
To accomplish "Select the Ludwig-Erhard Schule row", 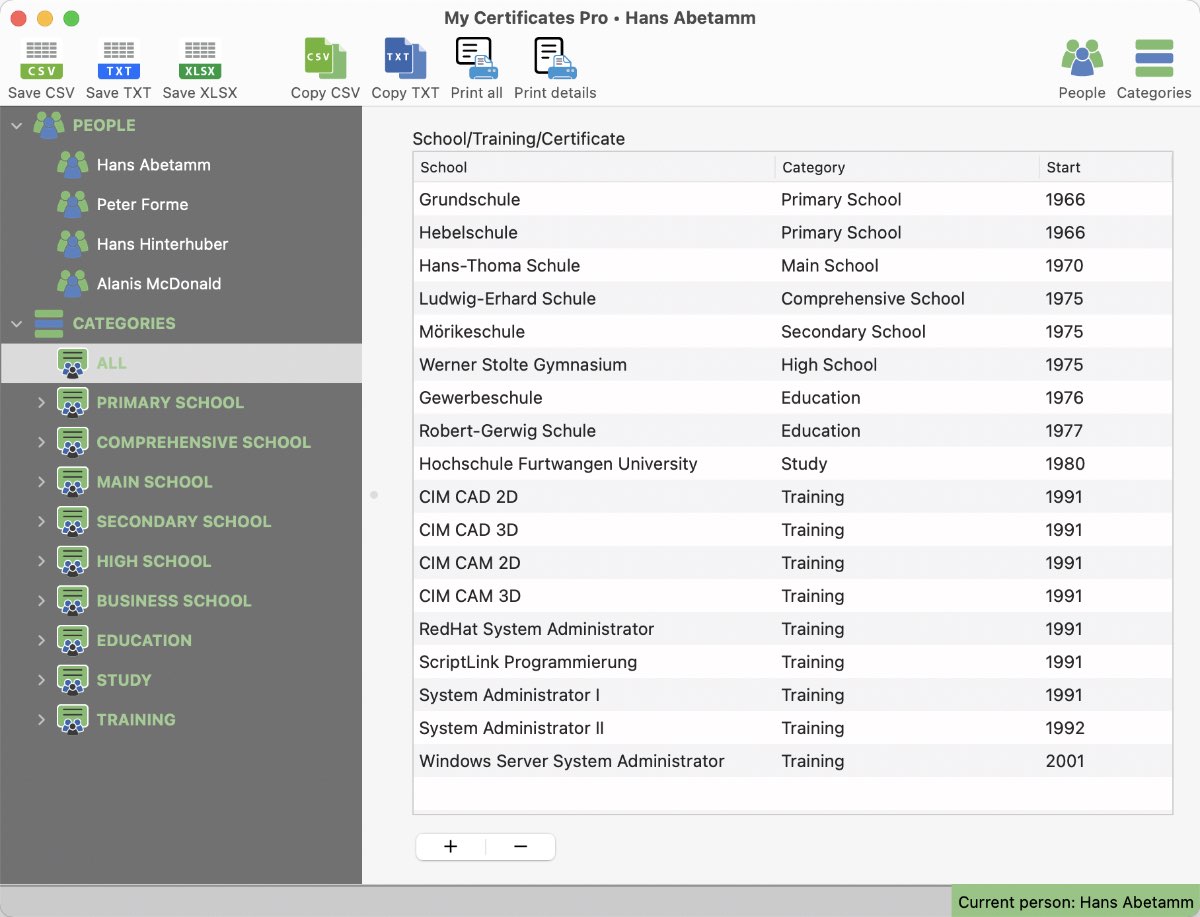I will pyautogui.click(x=792, y=298).
